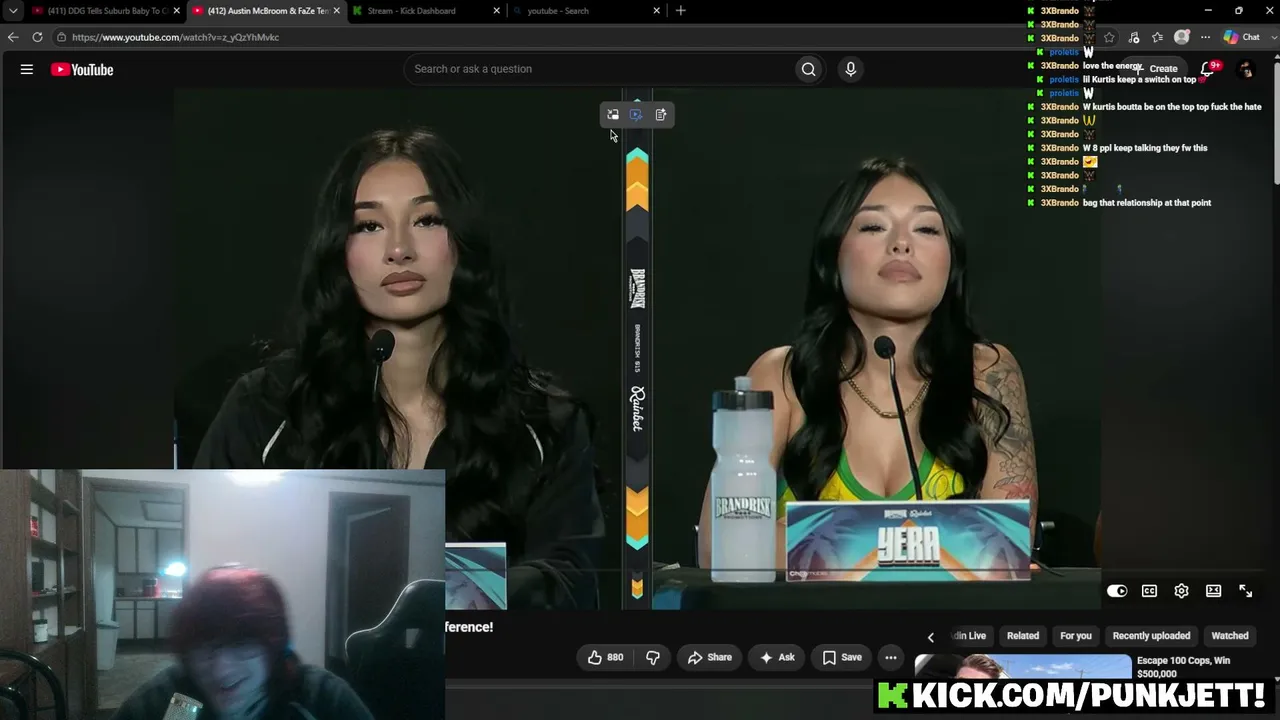Open browser settings and more menu
Viewport: 1280px width, 720px height.
tap(1205, 37)
